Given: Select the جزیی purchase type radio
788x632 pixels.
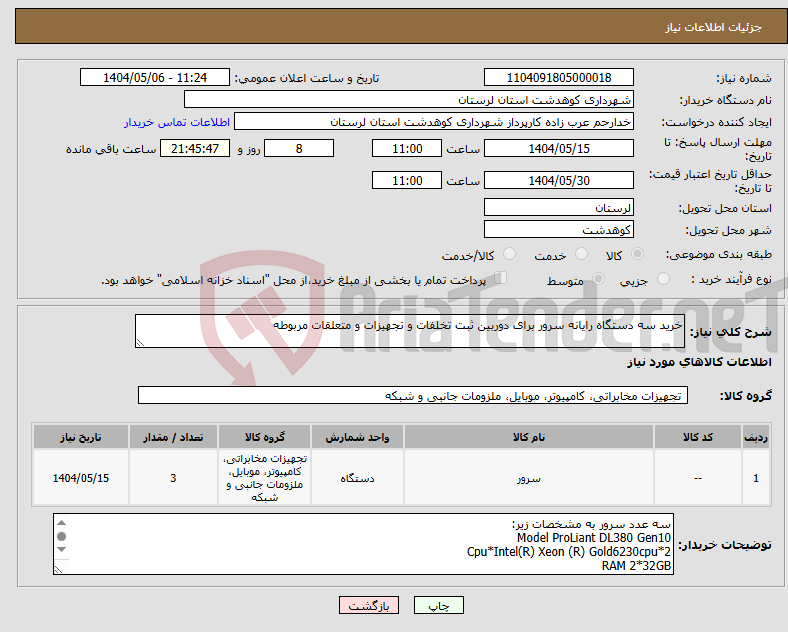Looking at the screenshot, I should pos(663,278).
